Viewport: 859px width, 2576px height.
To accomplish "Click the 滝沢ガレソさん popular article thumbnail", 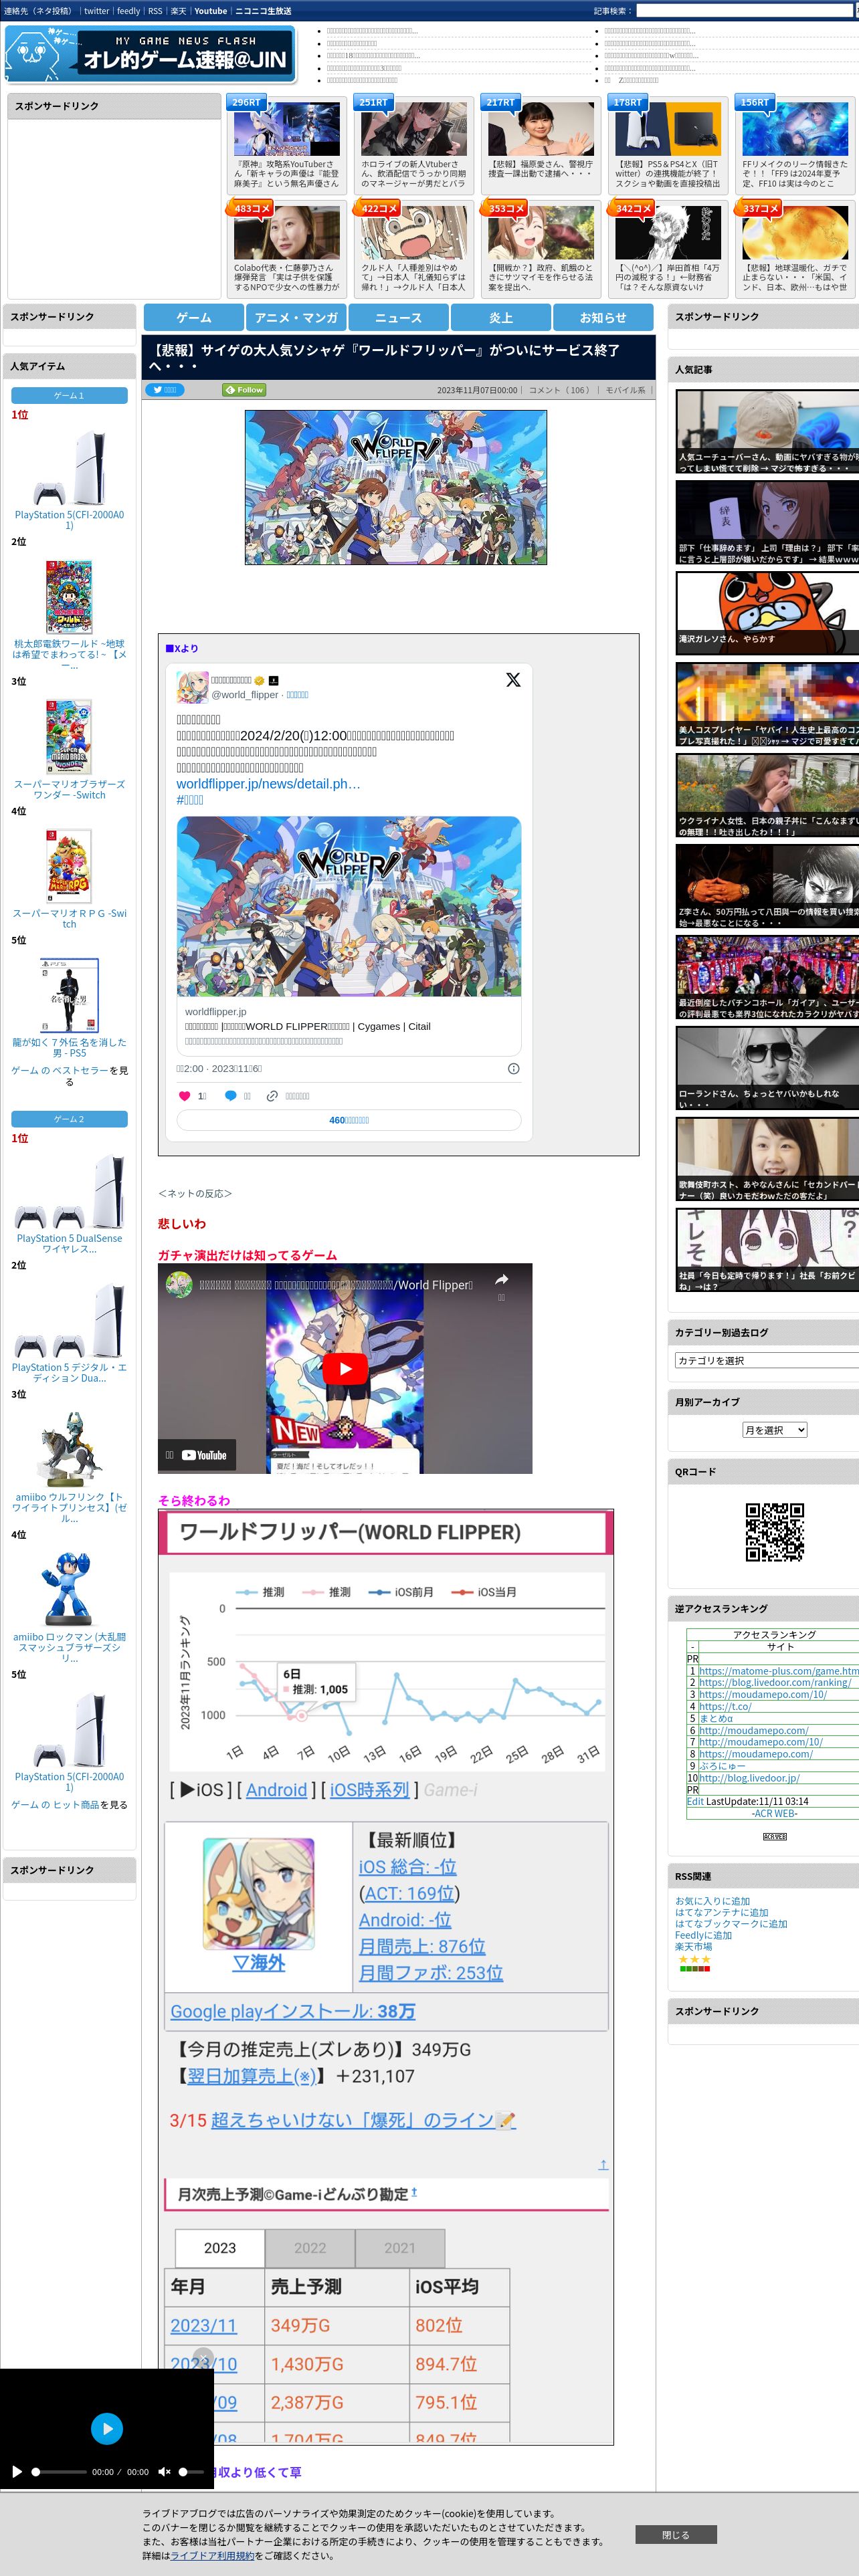I will (x=767, y=612).
